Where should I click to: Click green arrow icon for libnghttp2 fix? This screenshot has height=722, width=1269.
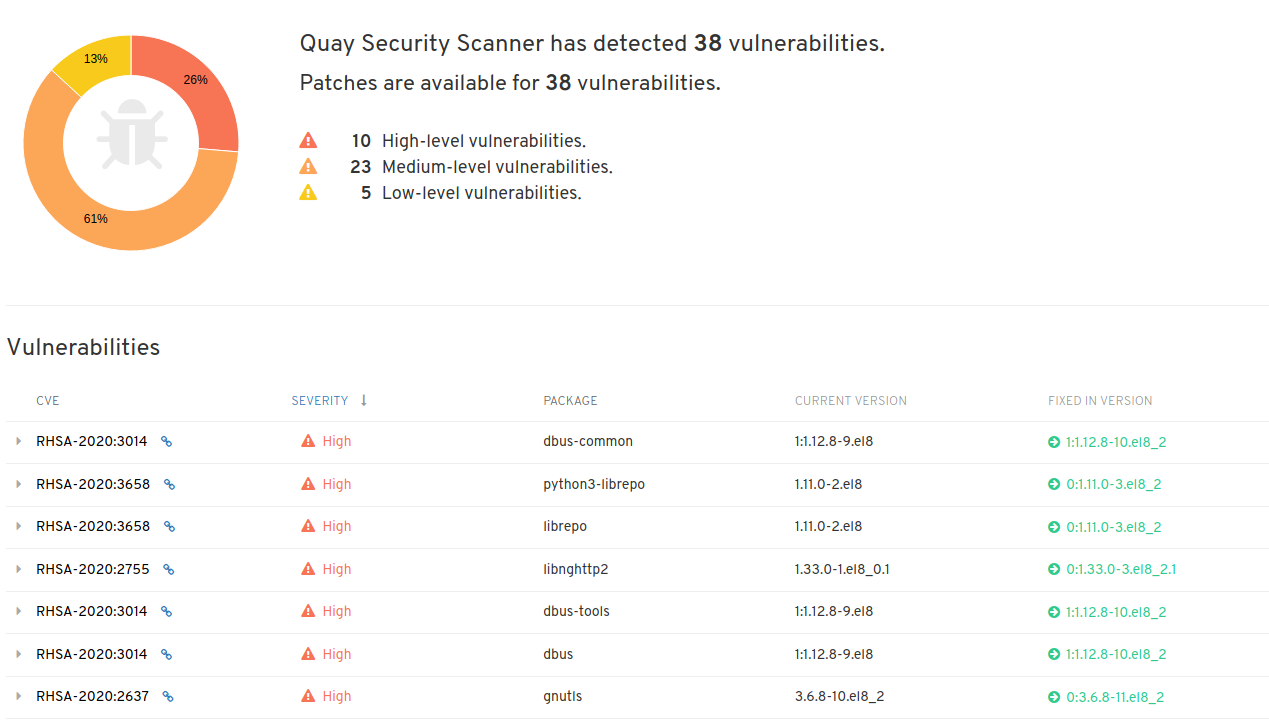pyautogui.click(x=1054, y=569)
